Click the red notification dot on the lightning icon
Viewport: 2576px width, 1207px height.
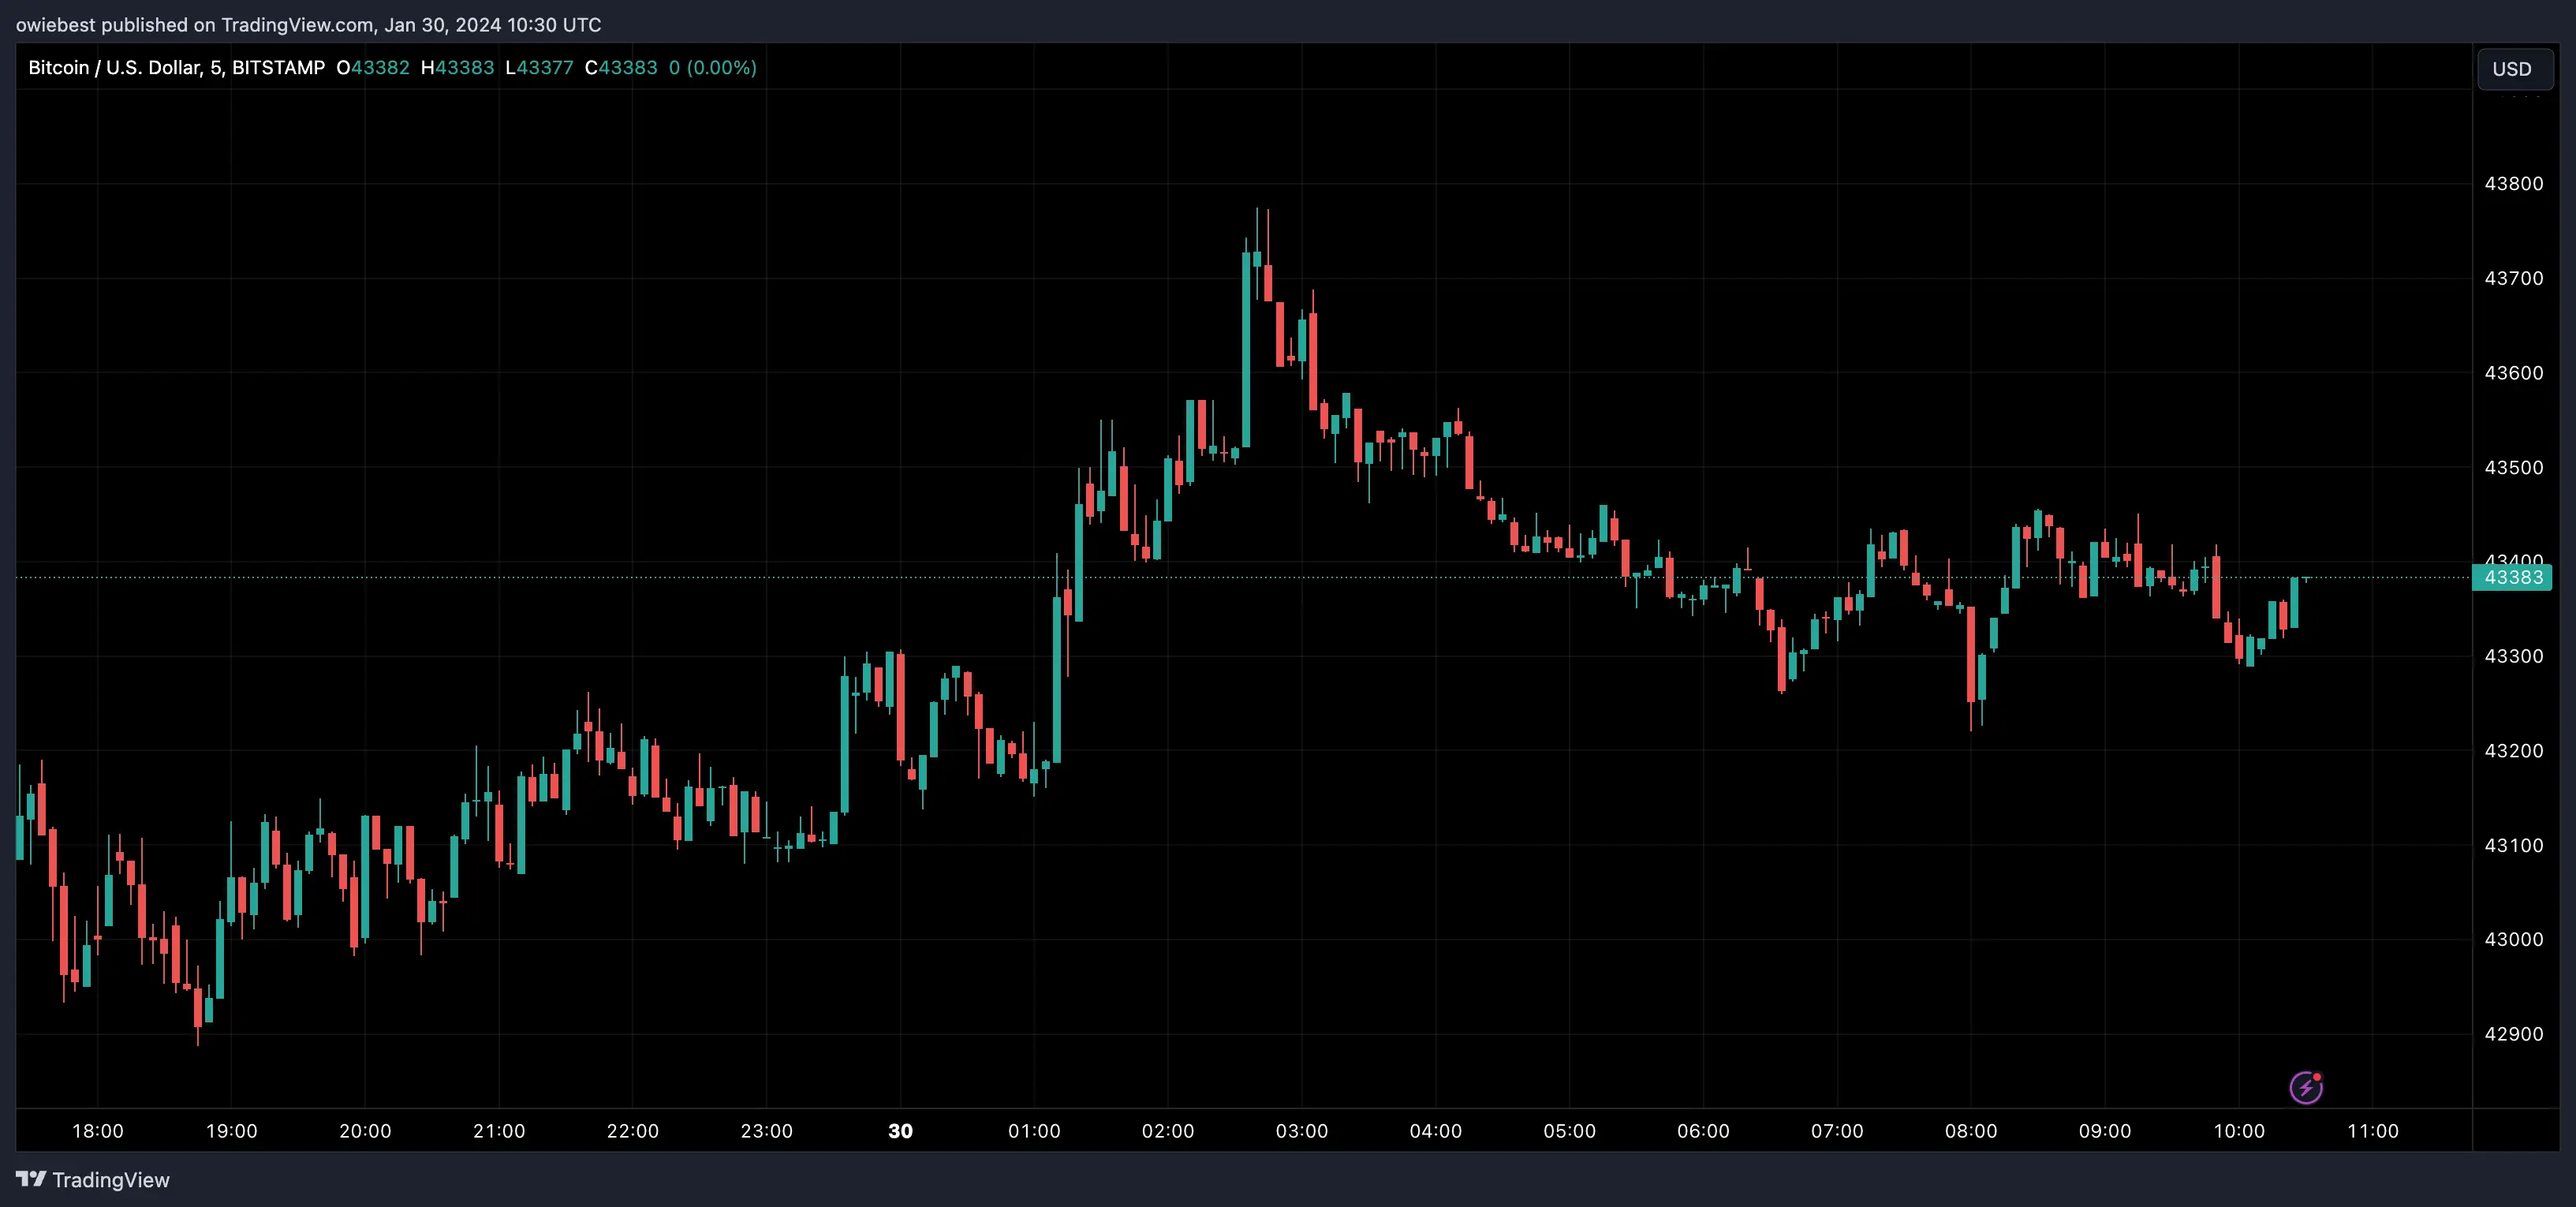coord(2317,1077)
